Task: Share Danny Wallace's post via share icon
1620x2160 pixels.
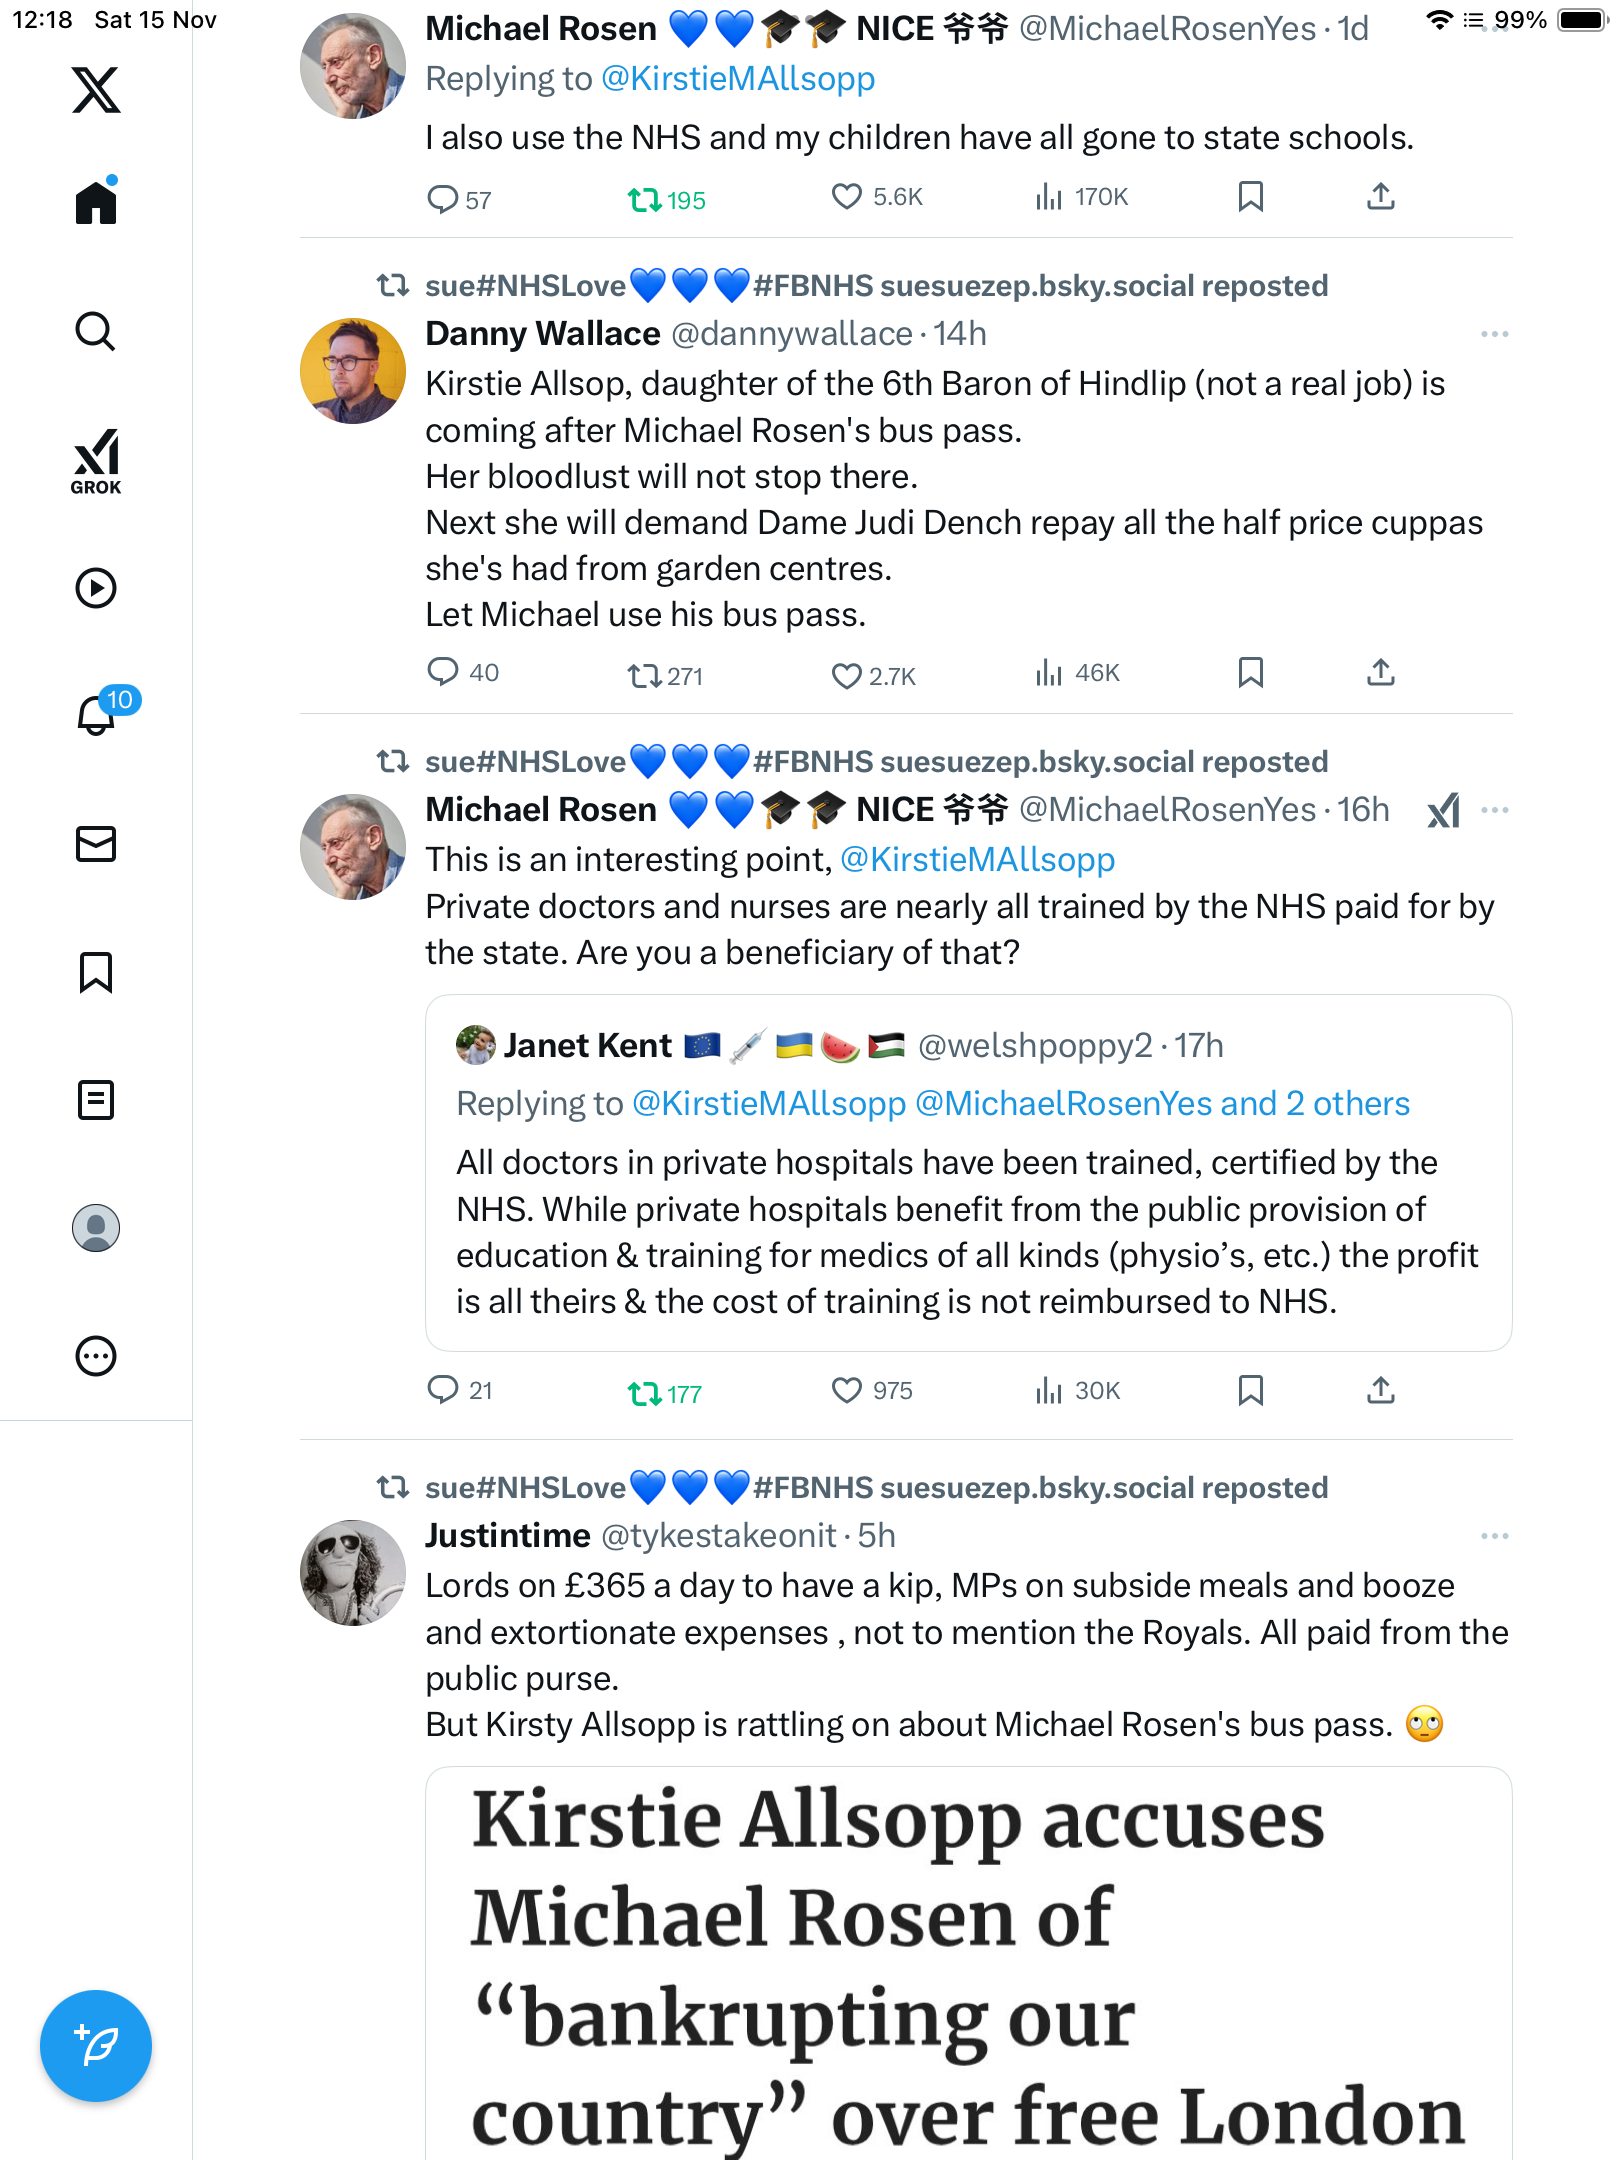Action: [x=1380, y=673]
